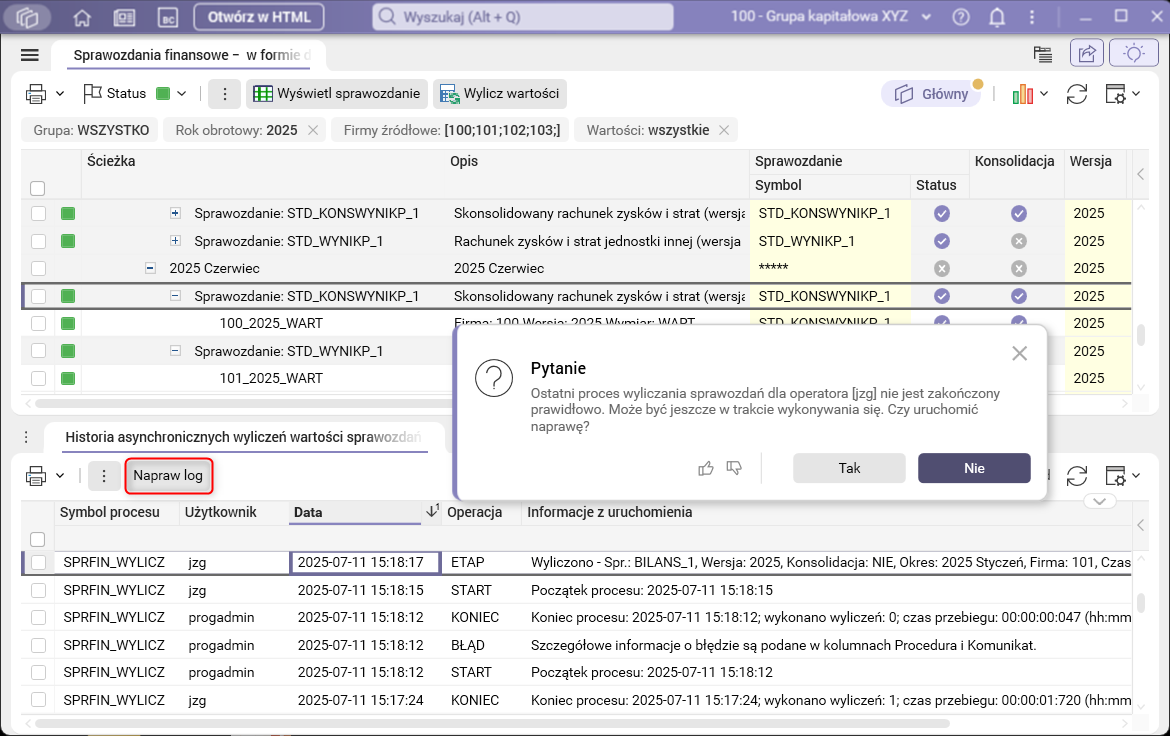Expand the chart type dropdown arrow

click(x=1044, y=94)
